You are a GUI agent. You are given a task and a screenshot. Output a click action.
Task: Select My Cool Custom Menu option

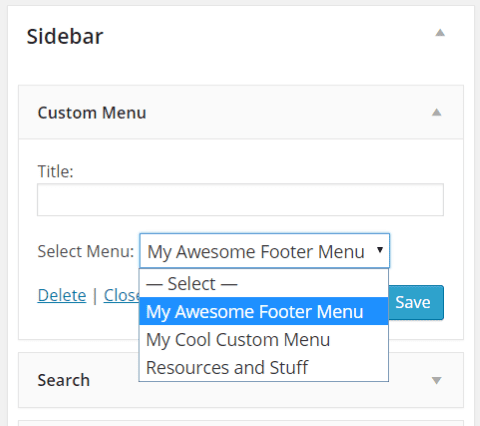[x=264, y=339]
